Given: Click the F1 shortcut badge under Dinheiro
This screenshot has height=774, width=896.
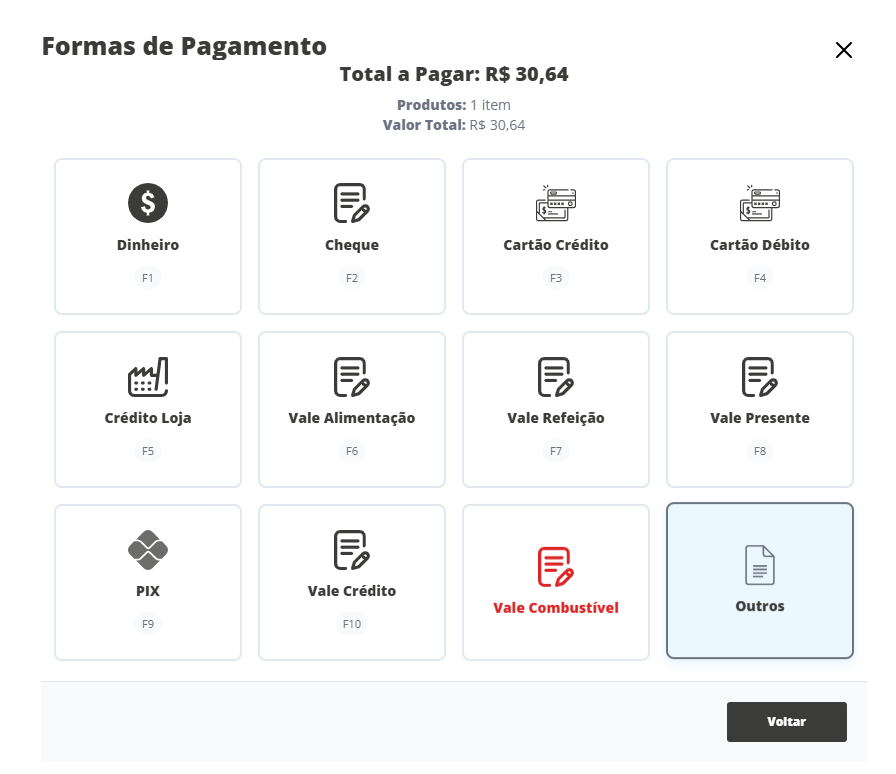Looking at the screenshot, I should pyautogui.click(x=148, y=278).
